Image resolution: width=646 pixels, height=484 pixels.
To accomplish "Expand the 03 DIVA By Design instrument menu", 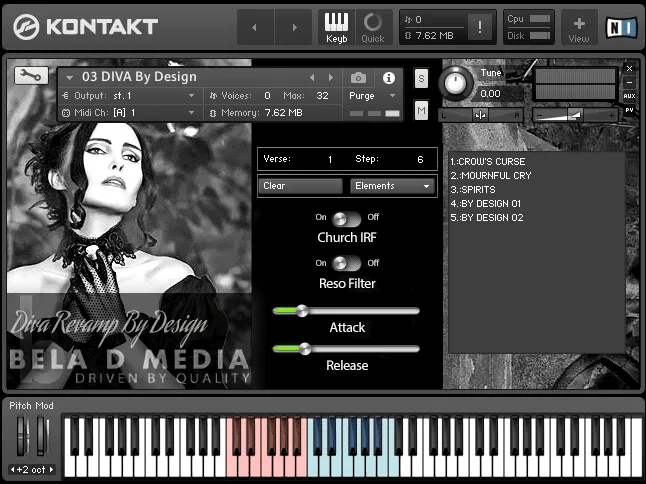I will (x=69, y=77).
